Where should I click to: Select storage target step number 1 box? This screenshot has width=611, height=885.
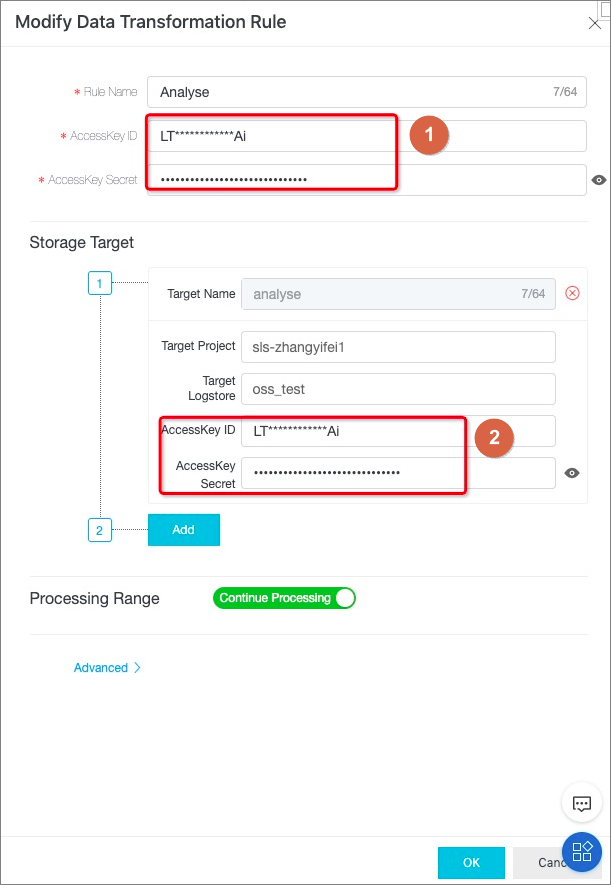click(x=100, y=283)
